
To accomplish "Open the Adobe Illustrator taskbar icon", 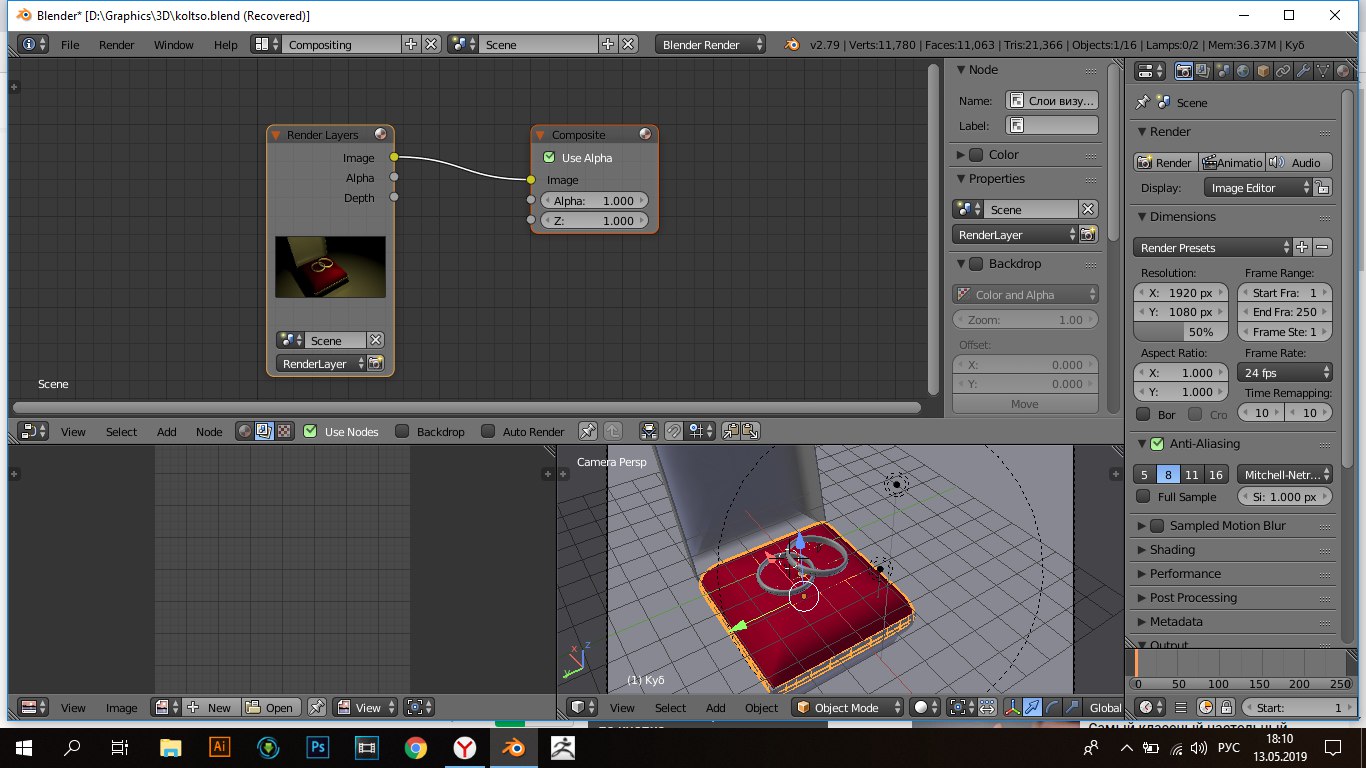I will 220,746.
